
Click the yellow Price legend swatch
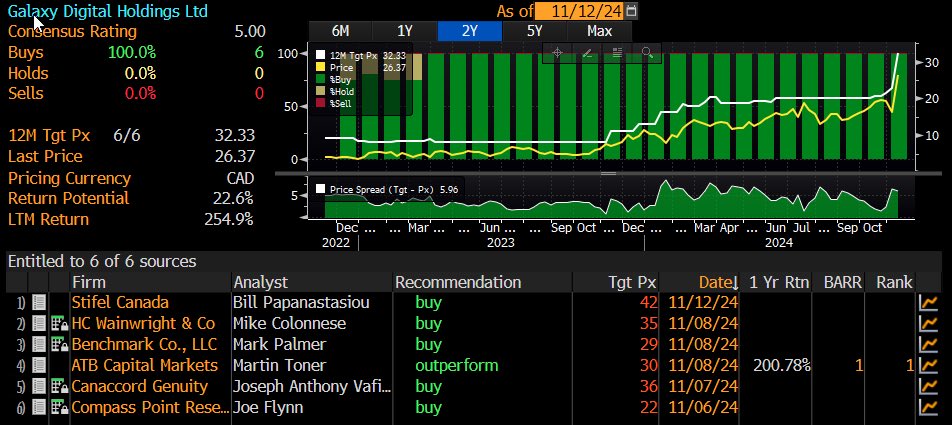(321, 68)
